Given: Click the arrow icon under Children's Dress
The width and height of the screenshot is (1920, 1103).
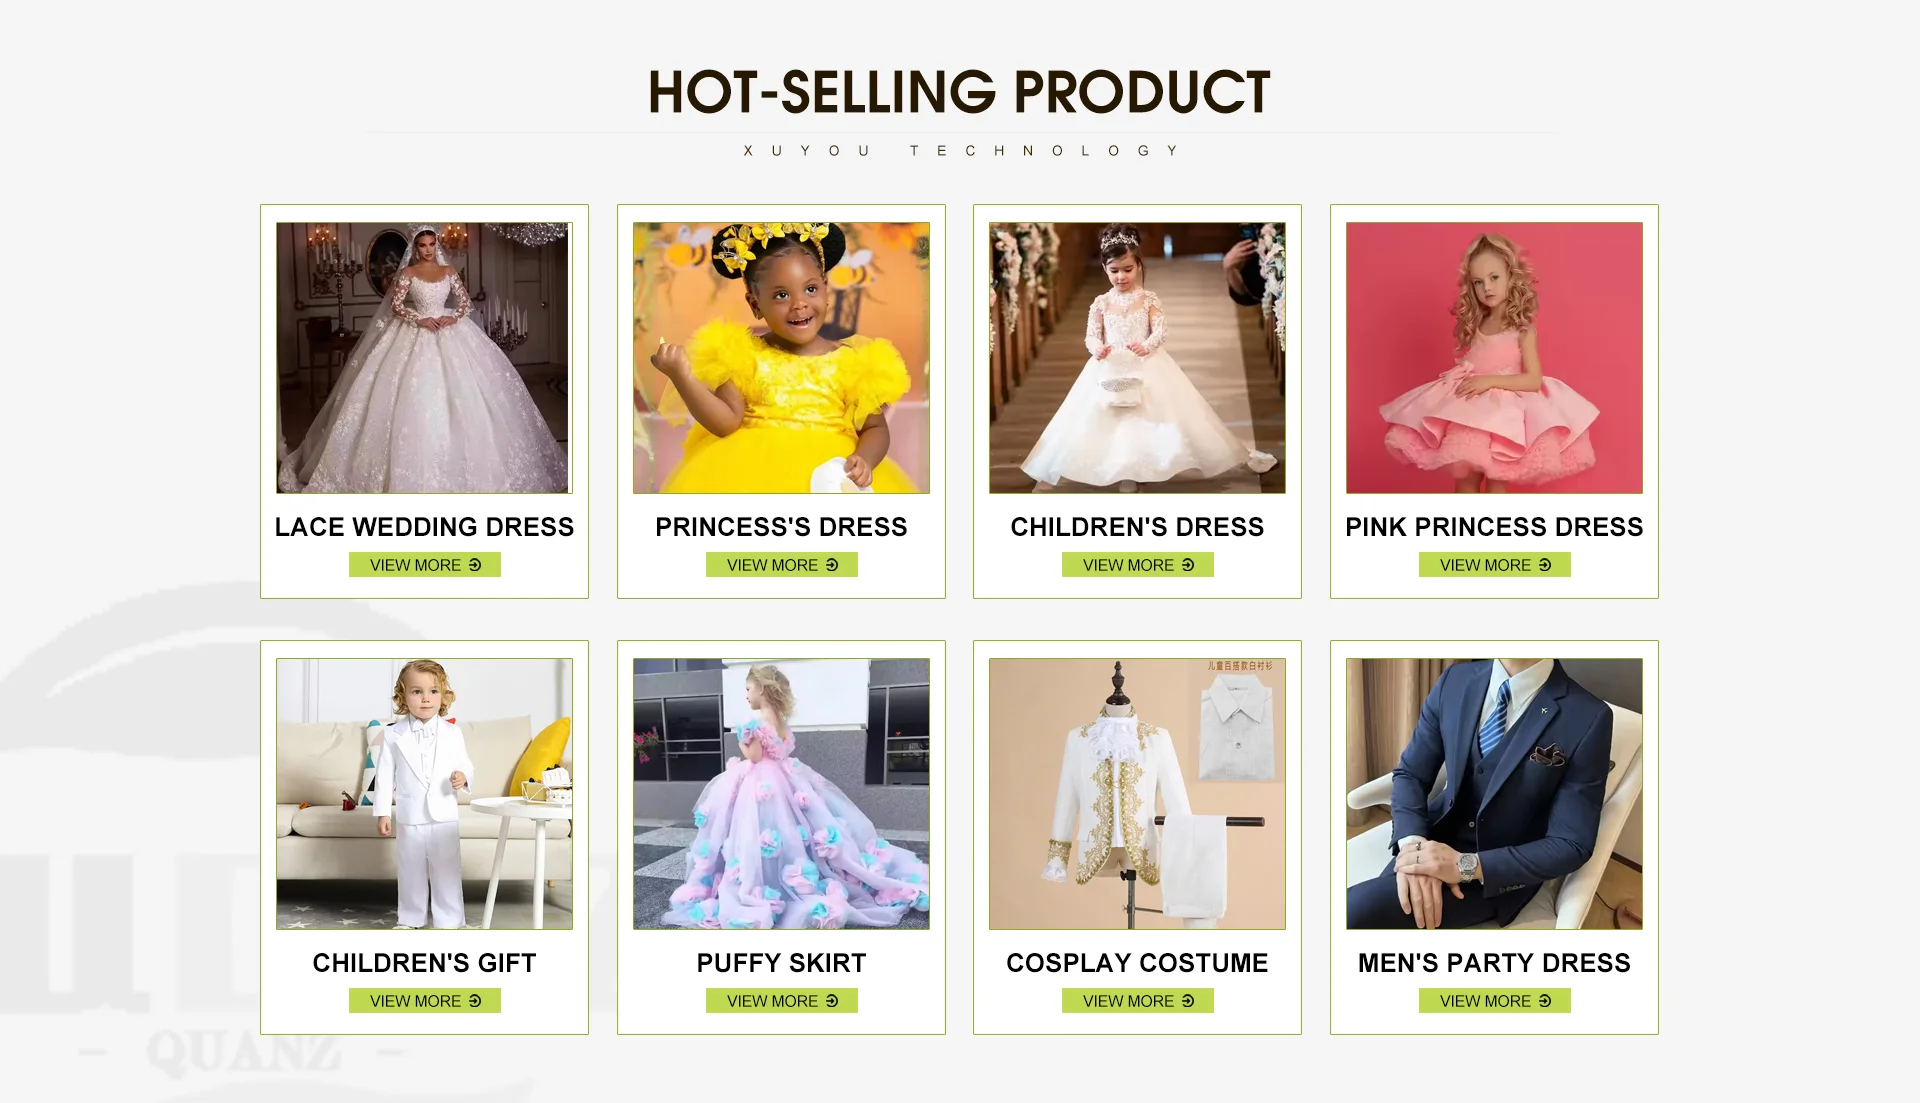Looking at the screenshot, I should 1188,565.
